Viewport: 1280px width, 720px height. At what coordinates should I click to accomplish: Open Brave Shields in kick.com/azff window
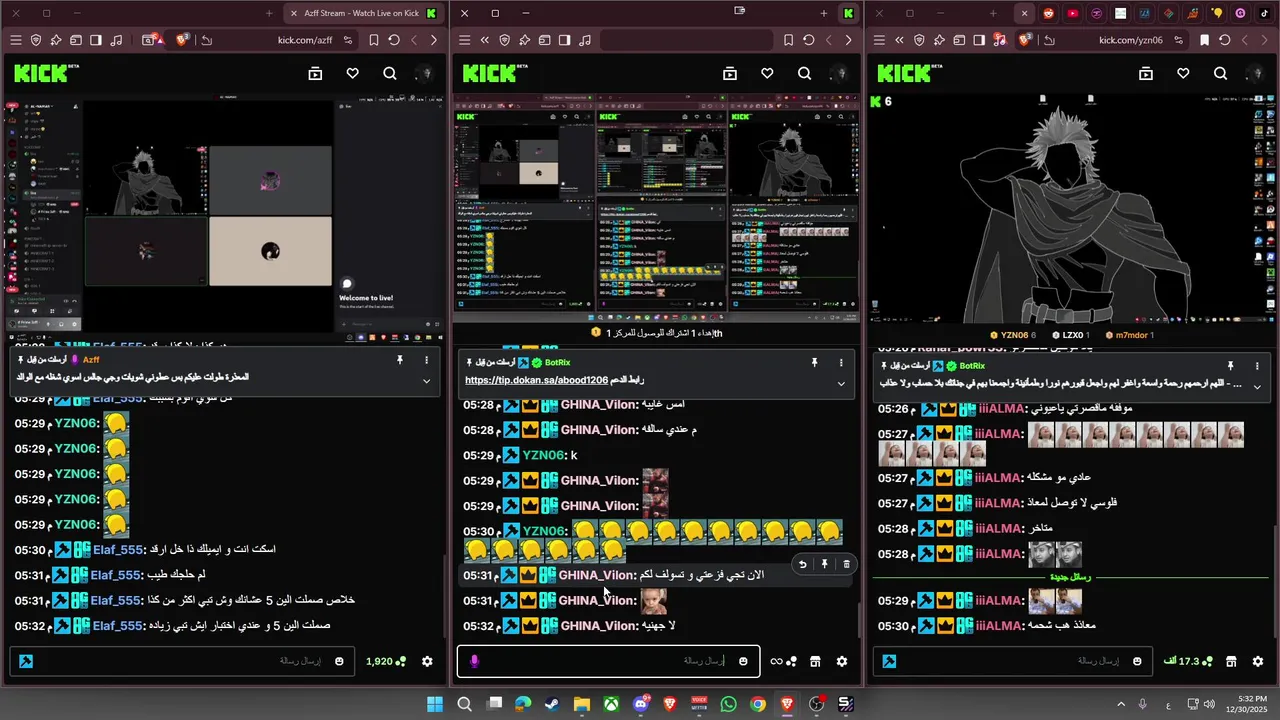pyautogui.click(x=183, y=40)
